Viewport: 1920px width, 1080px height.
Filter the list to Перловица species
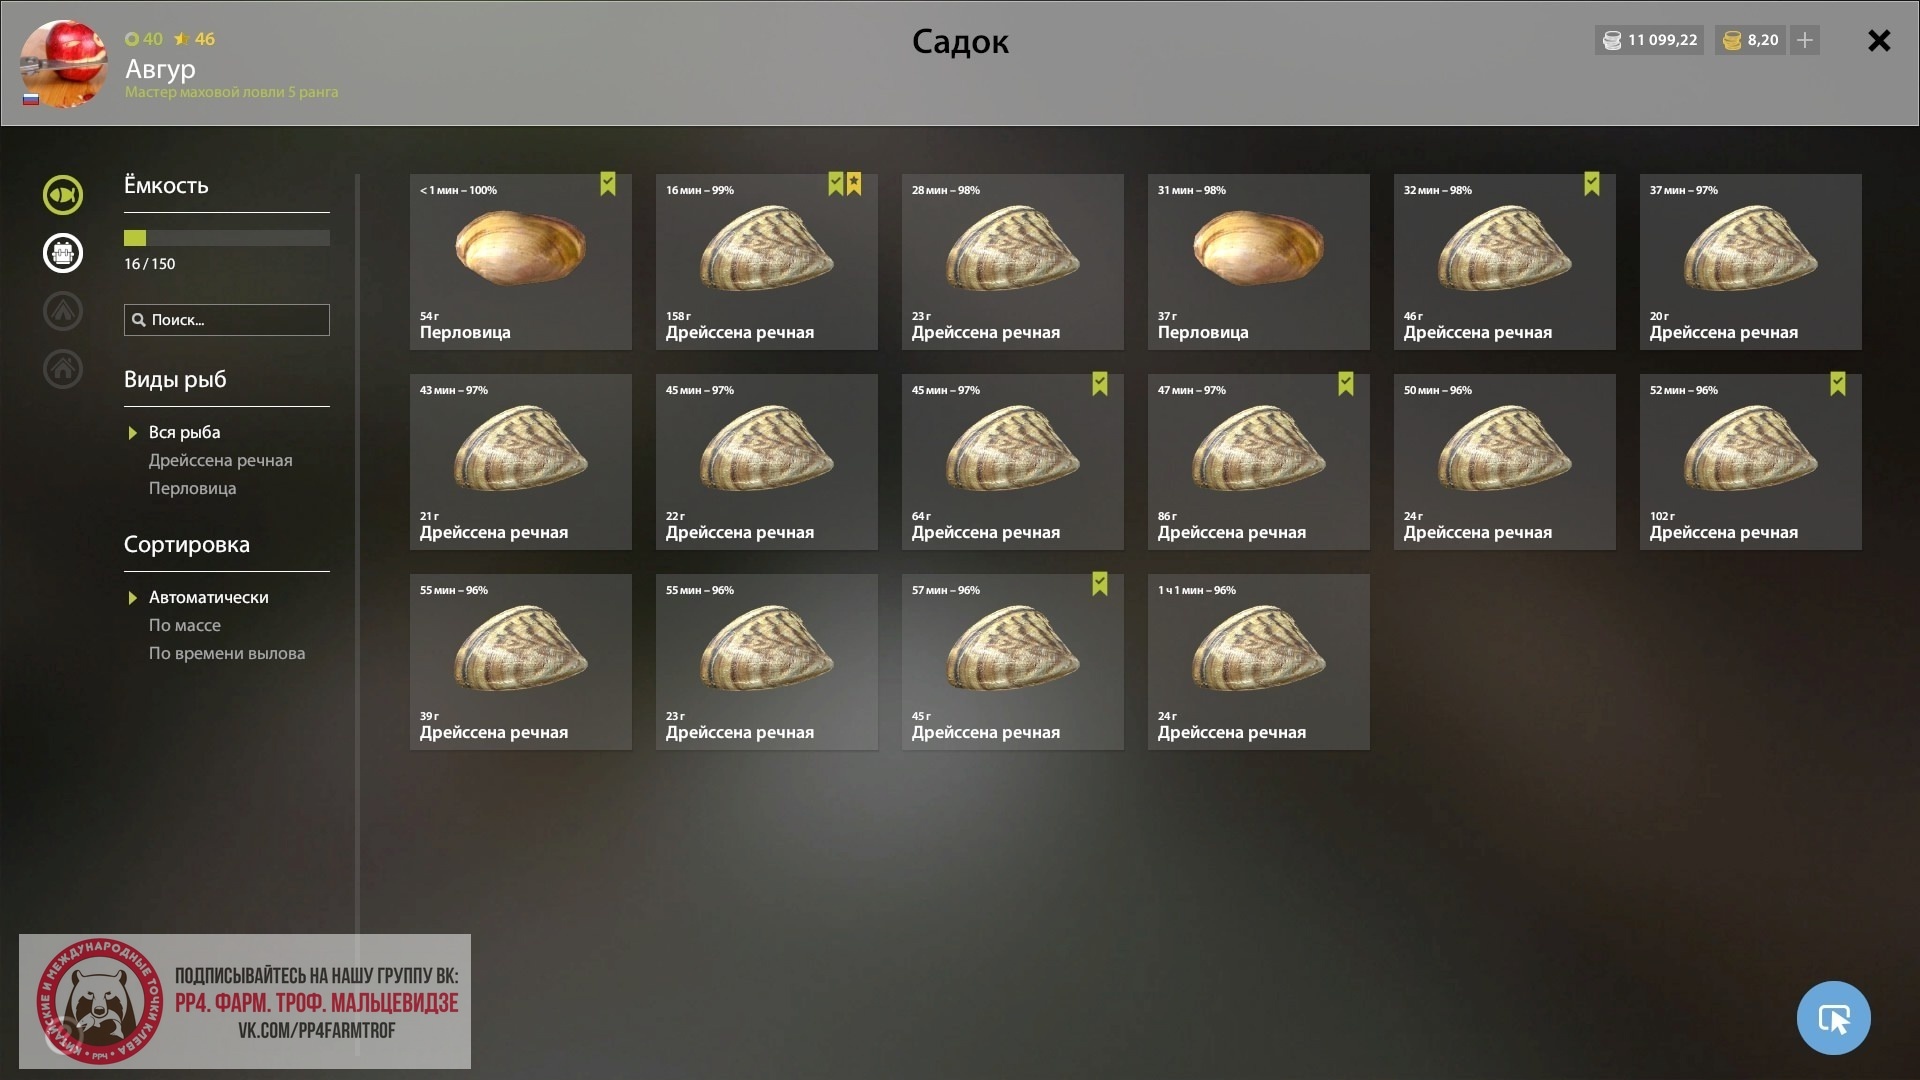click(192, 488)
